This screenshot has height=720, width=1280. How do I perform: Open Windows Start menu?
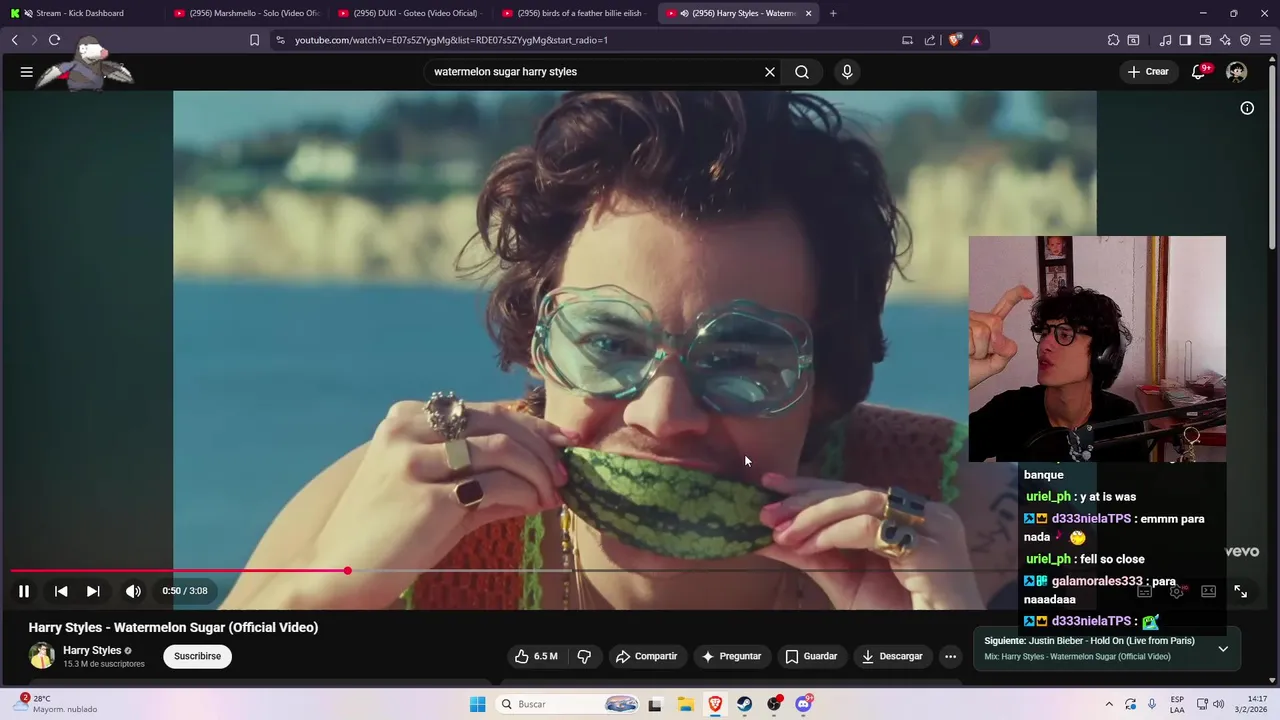click(478, 704)
